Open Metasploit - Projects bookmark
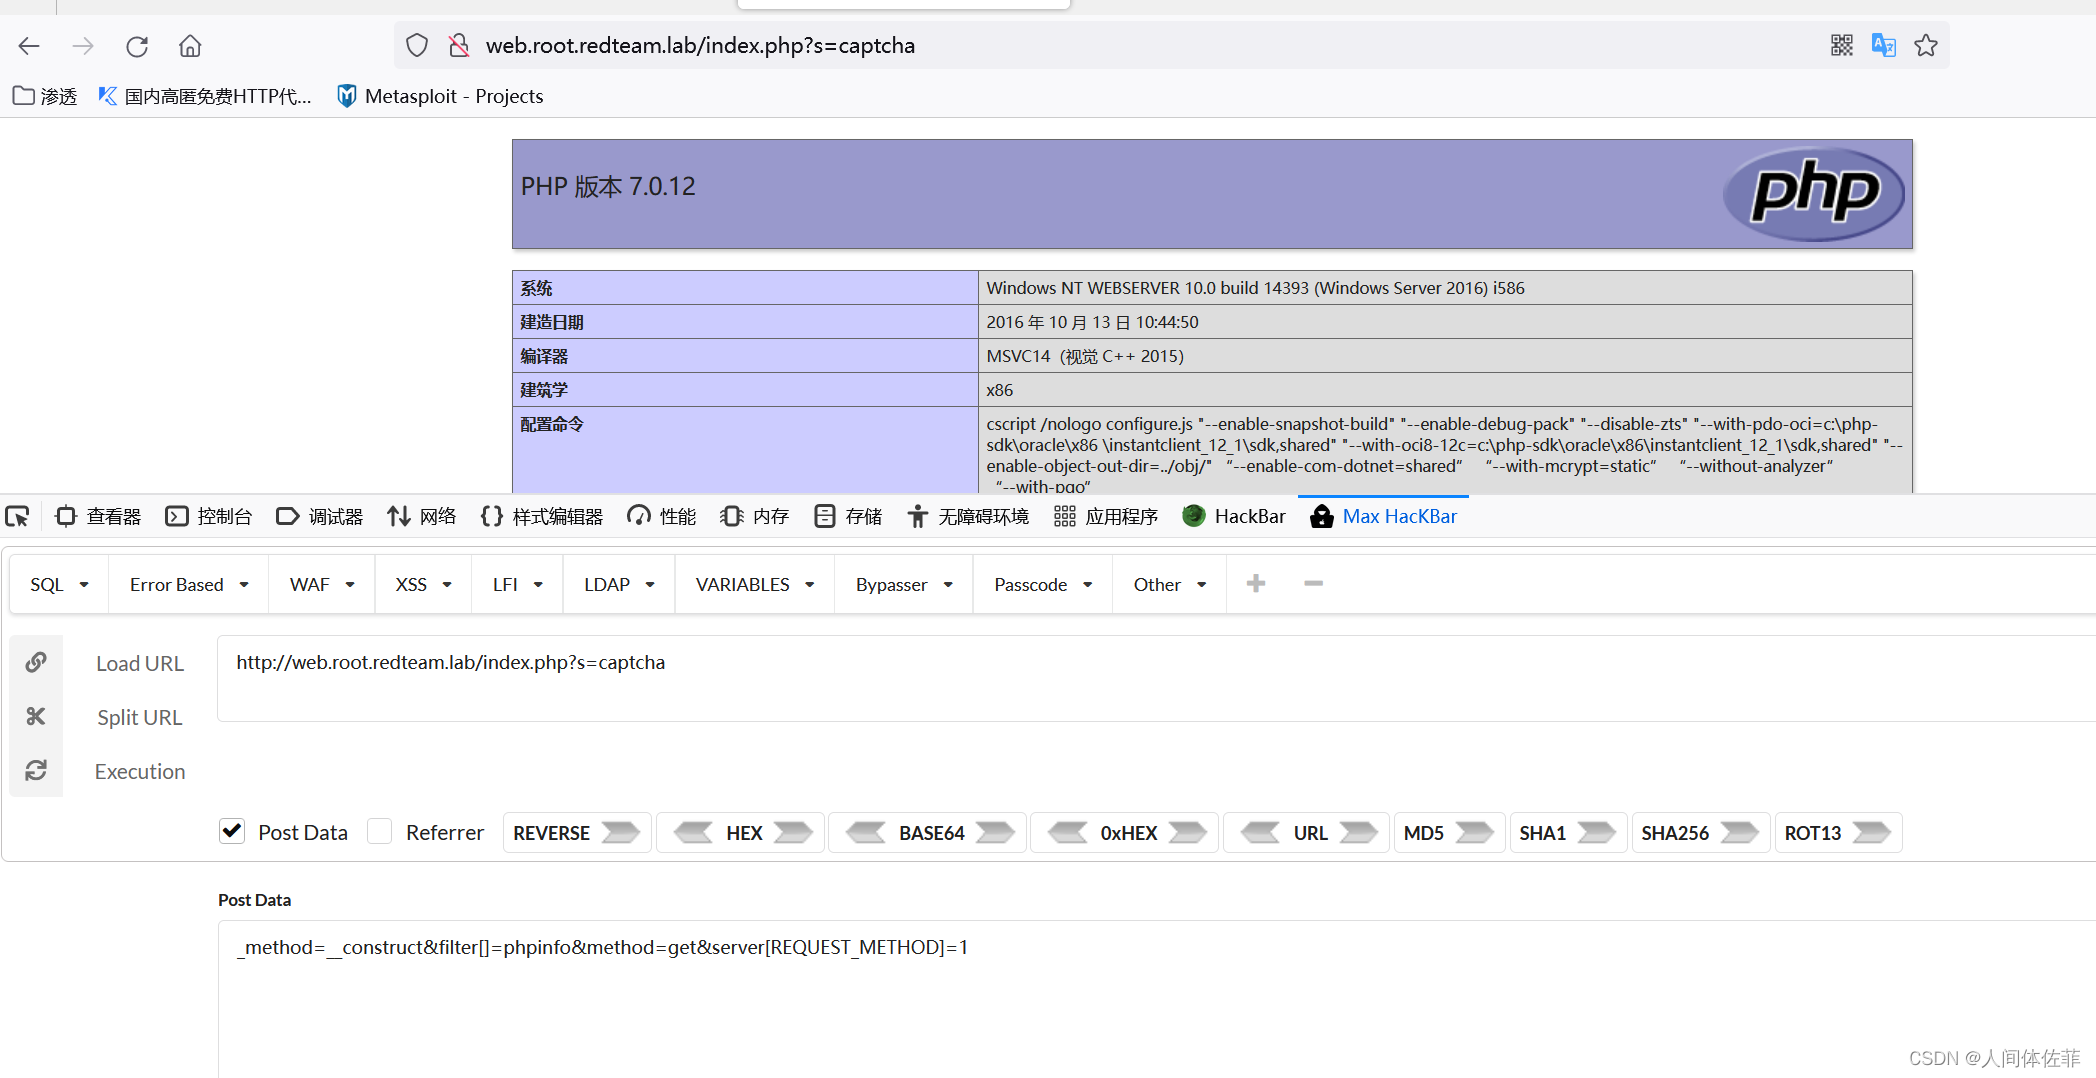The height and width of the screenshot is (1078, 2096). (440, 96)
